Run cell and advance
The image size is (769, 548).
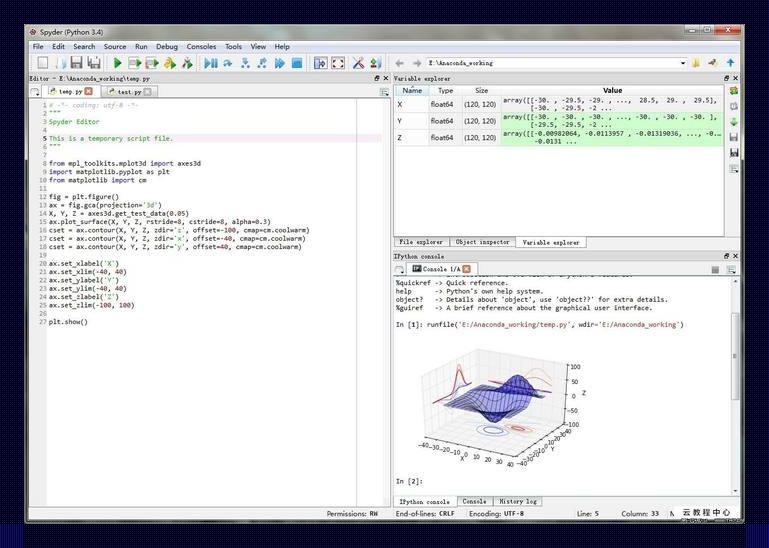152,63
